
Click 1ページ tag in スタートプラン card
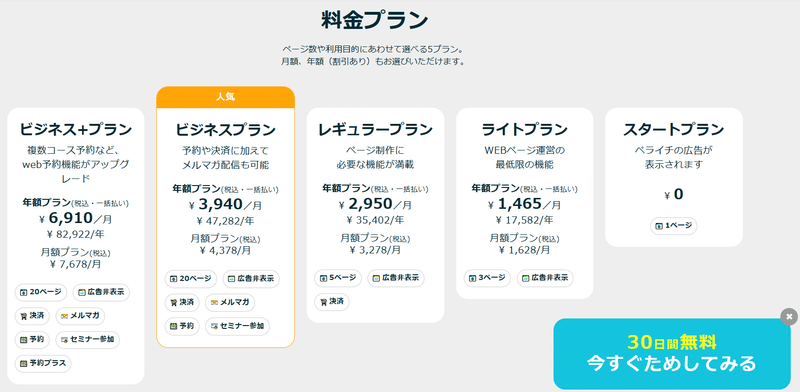(673, 226)
